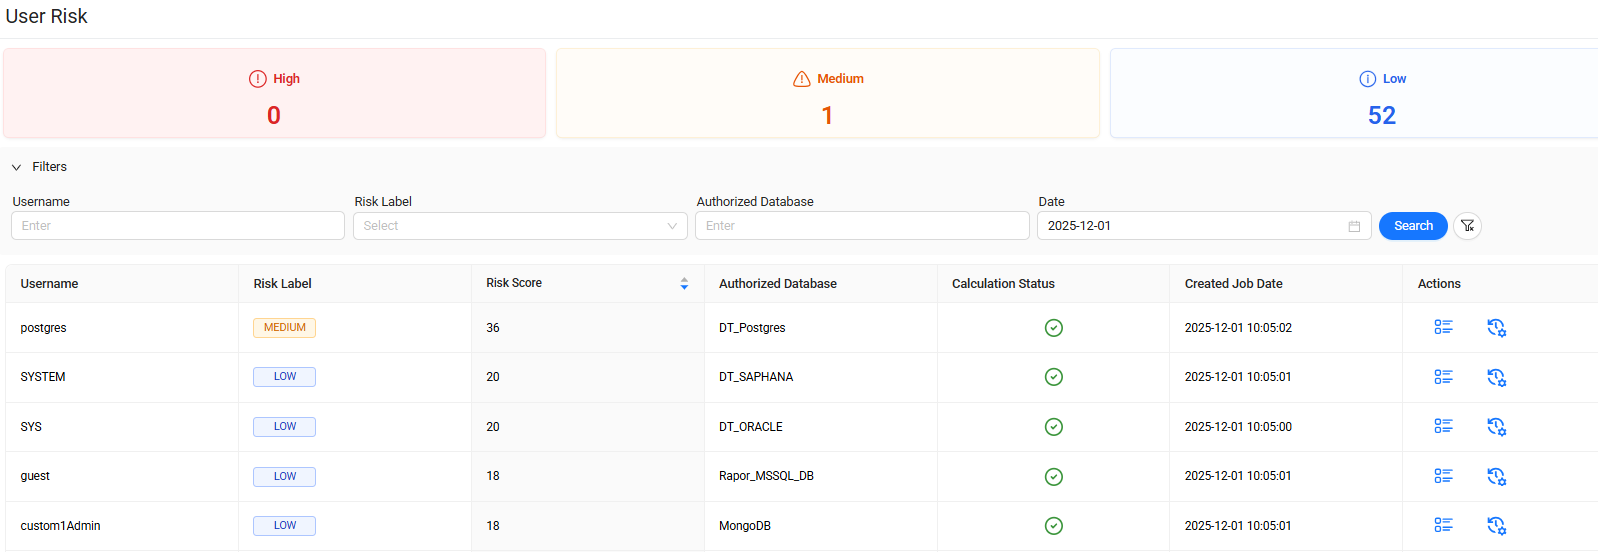
Task: Click LOW tag in SYSTEM row
Action: pos(285,377)
